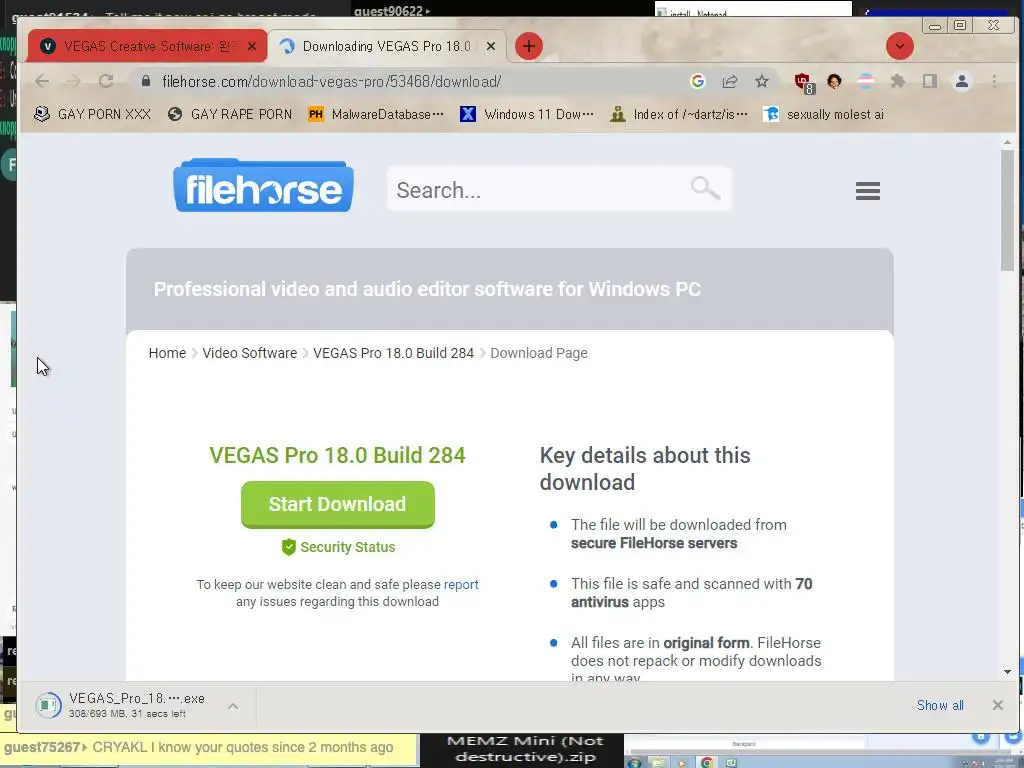Viewport: 1024px width, 768px height.
Task: Click the download progress circle icon
Action: click(x=48, y=705)
